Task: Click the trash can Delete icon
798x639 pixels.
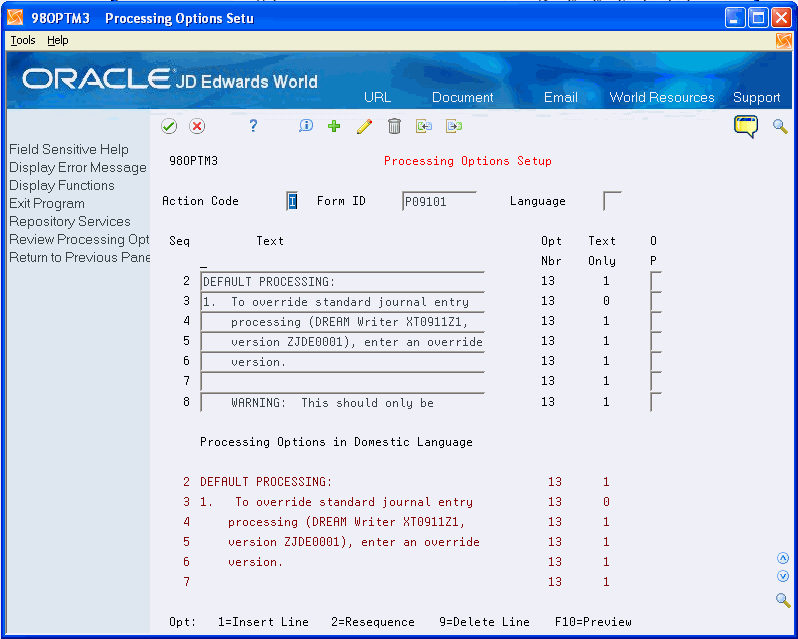Action: 394,126
